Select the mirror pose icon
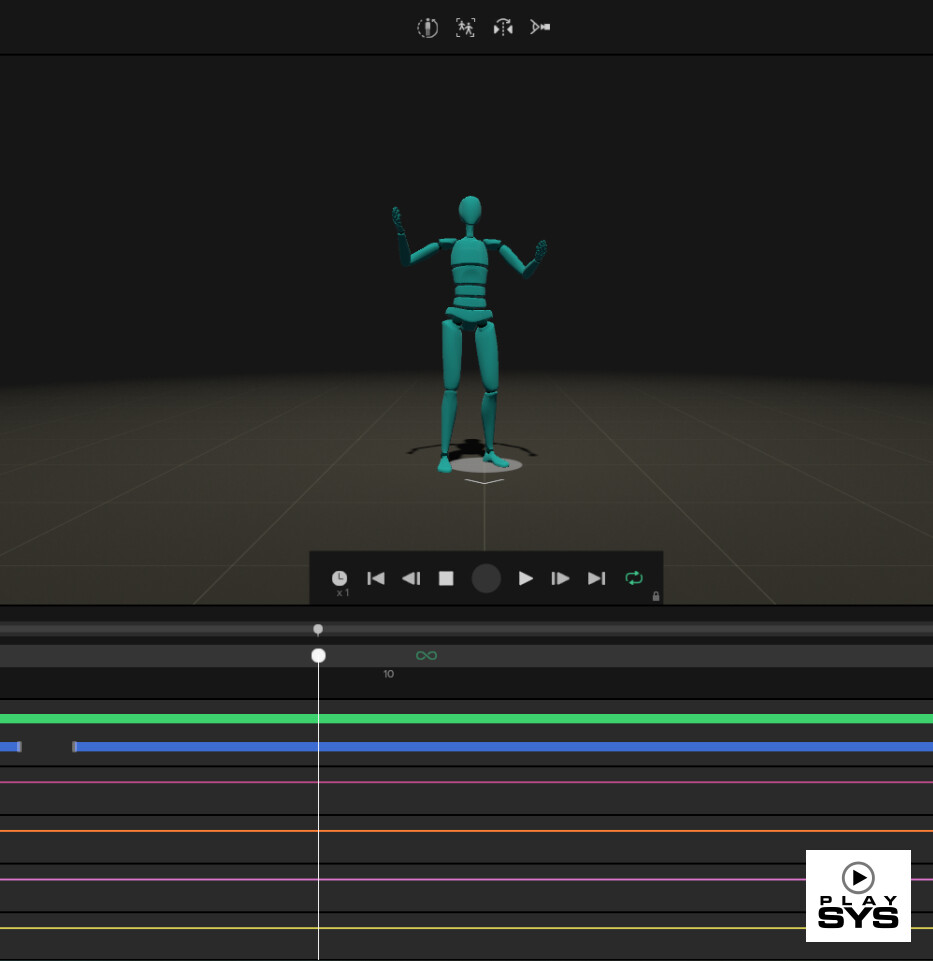This screenshot has height=961, width=933. point(502,27)
